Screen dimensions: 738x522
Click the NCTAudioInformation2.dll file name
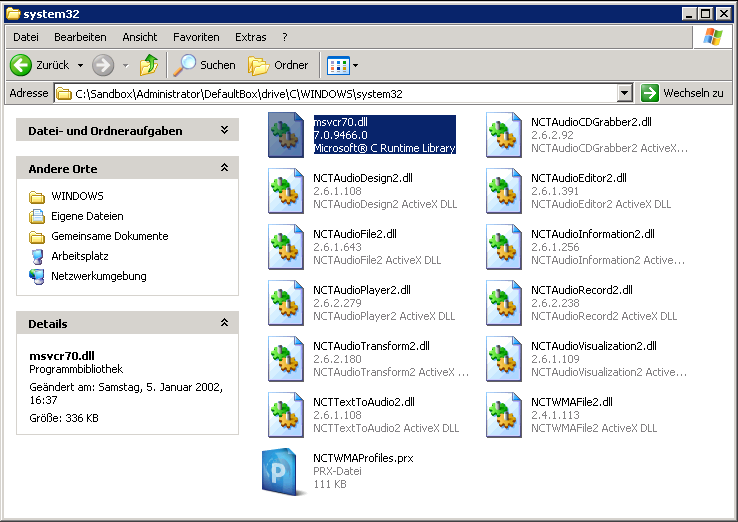tap(593, 234)
